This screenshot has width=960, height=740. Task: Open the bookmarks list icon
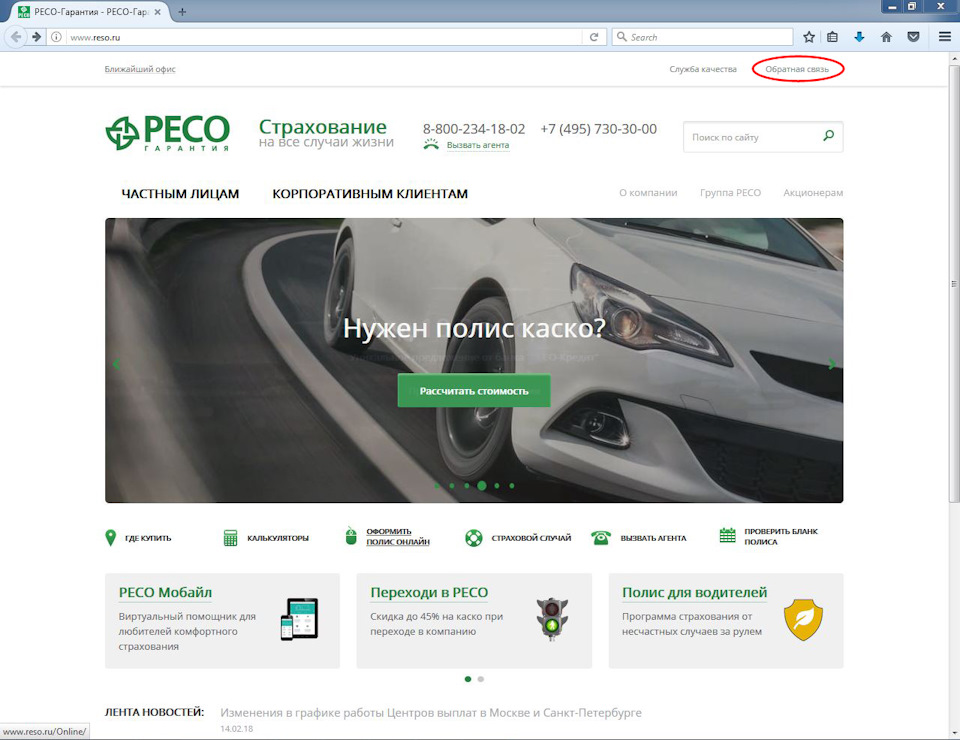tap(832, 37)
